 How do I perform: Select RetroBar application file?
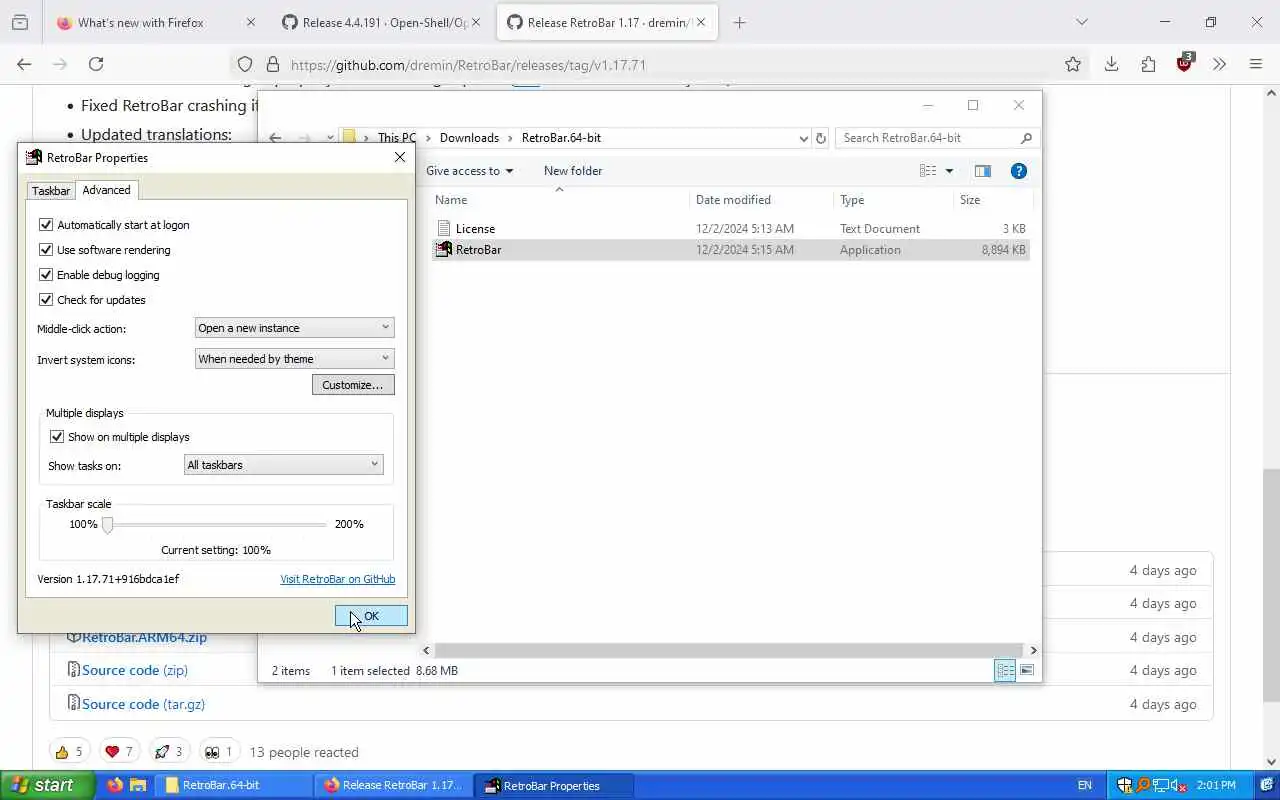pos(730,250)
